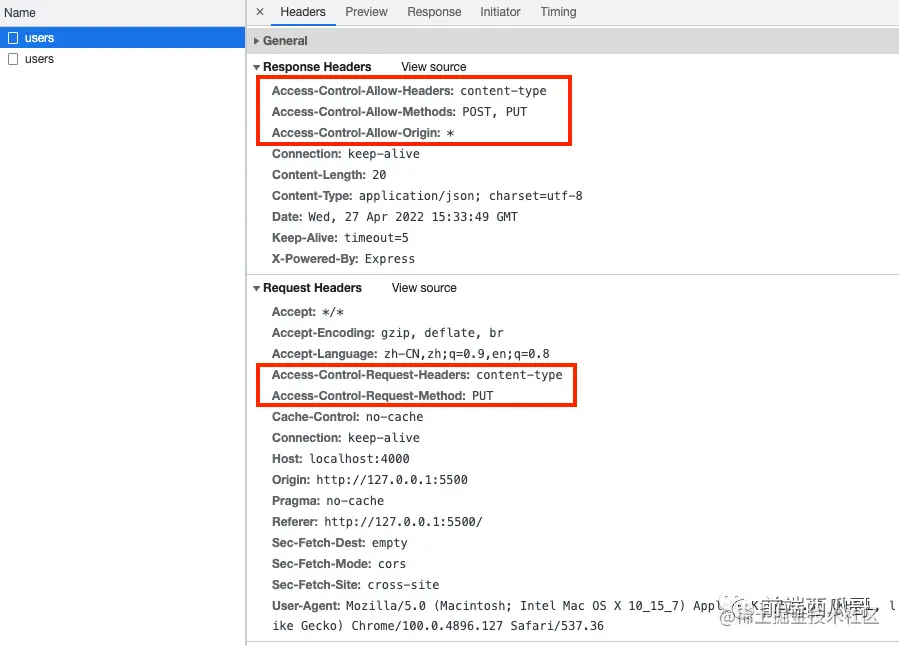The width and height of the screenshot is (899, 646).
Task: Click View source beside Request Headers
Action: pyautogui.click(x=424, y=288)
